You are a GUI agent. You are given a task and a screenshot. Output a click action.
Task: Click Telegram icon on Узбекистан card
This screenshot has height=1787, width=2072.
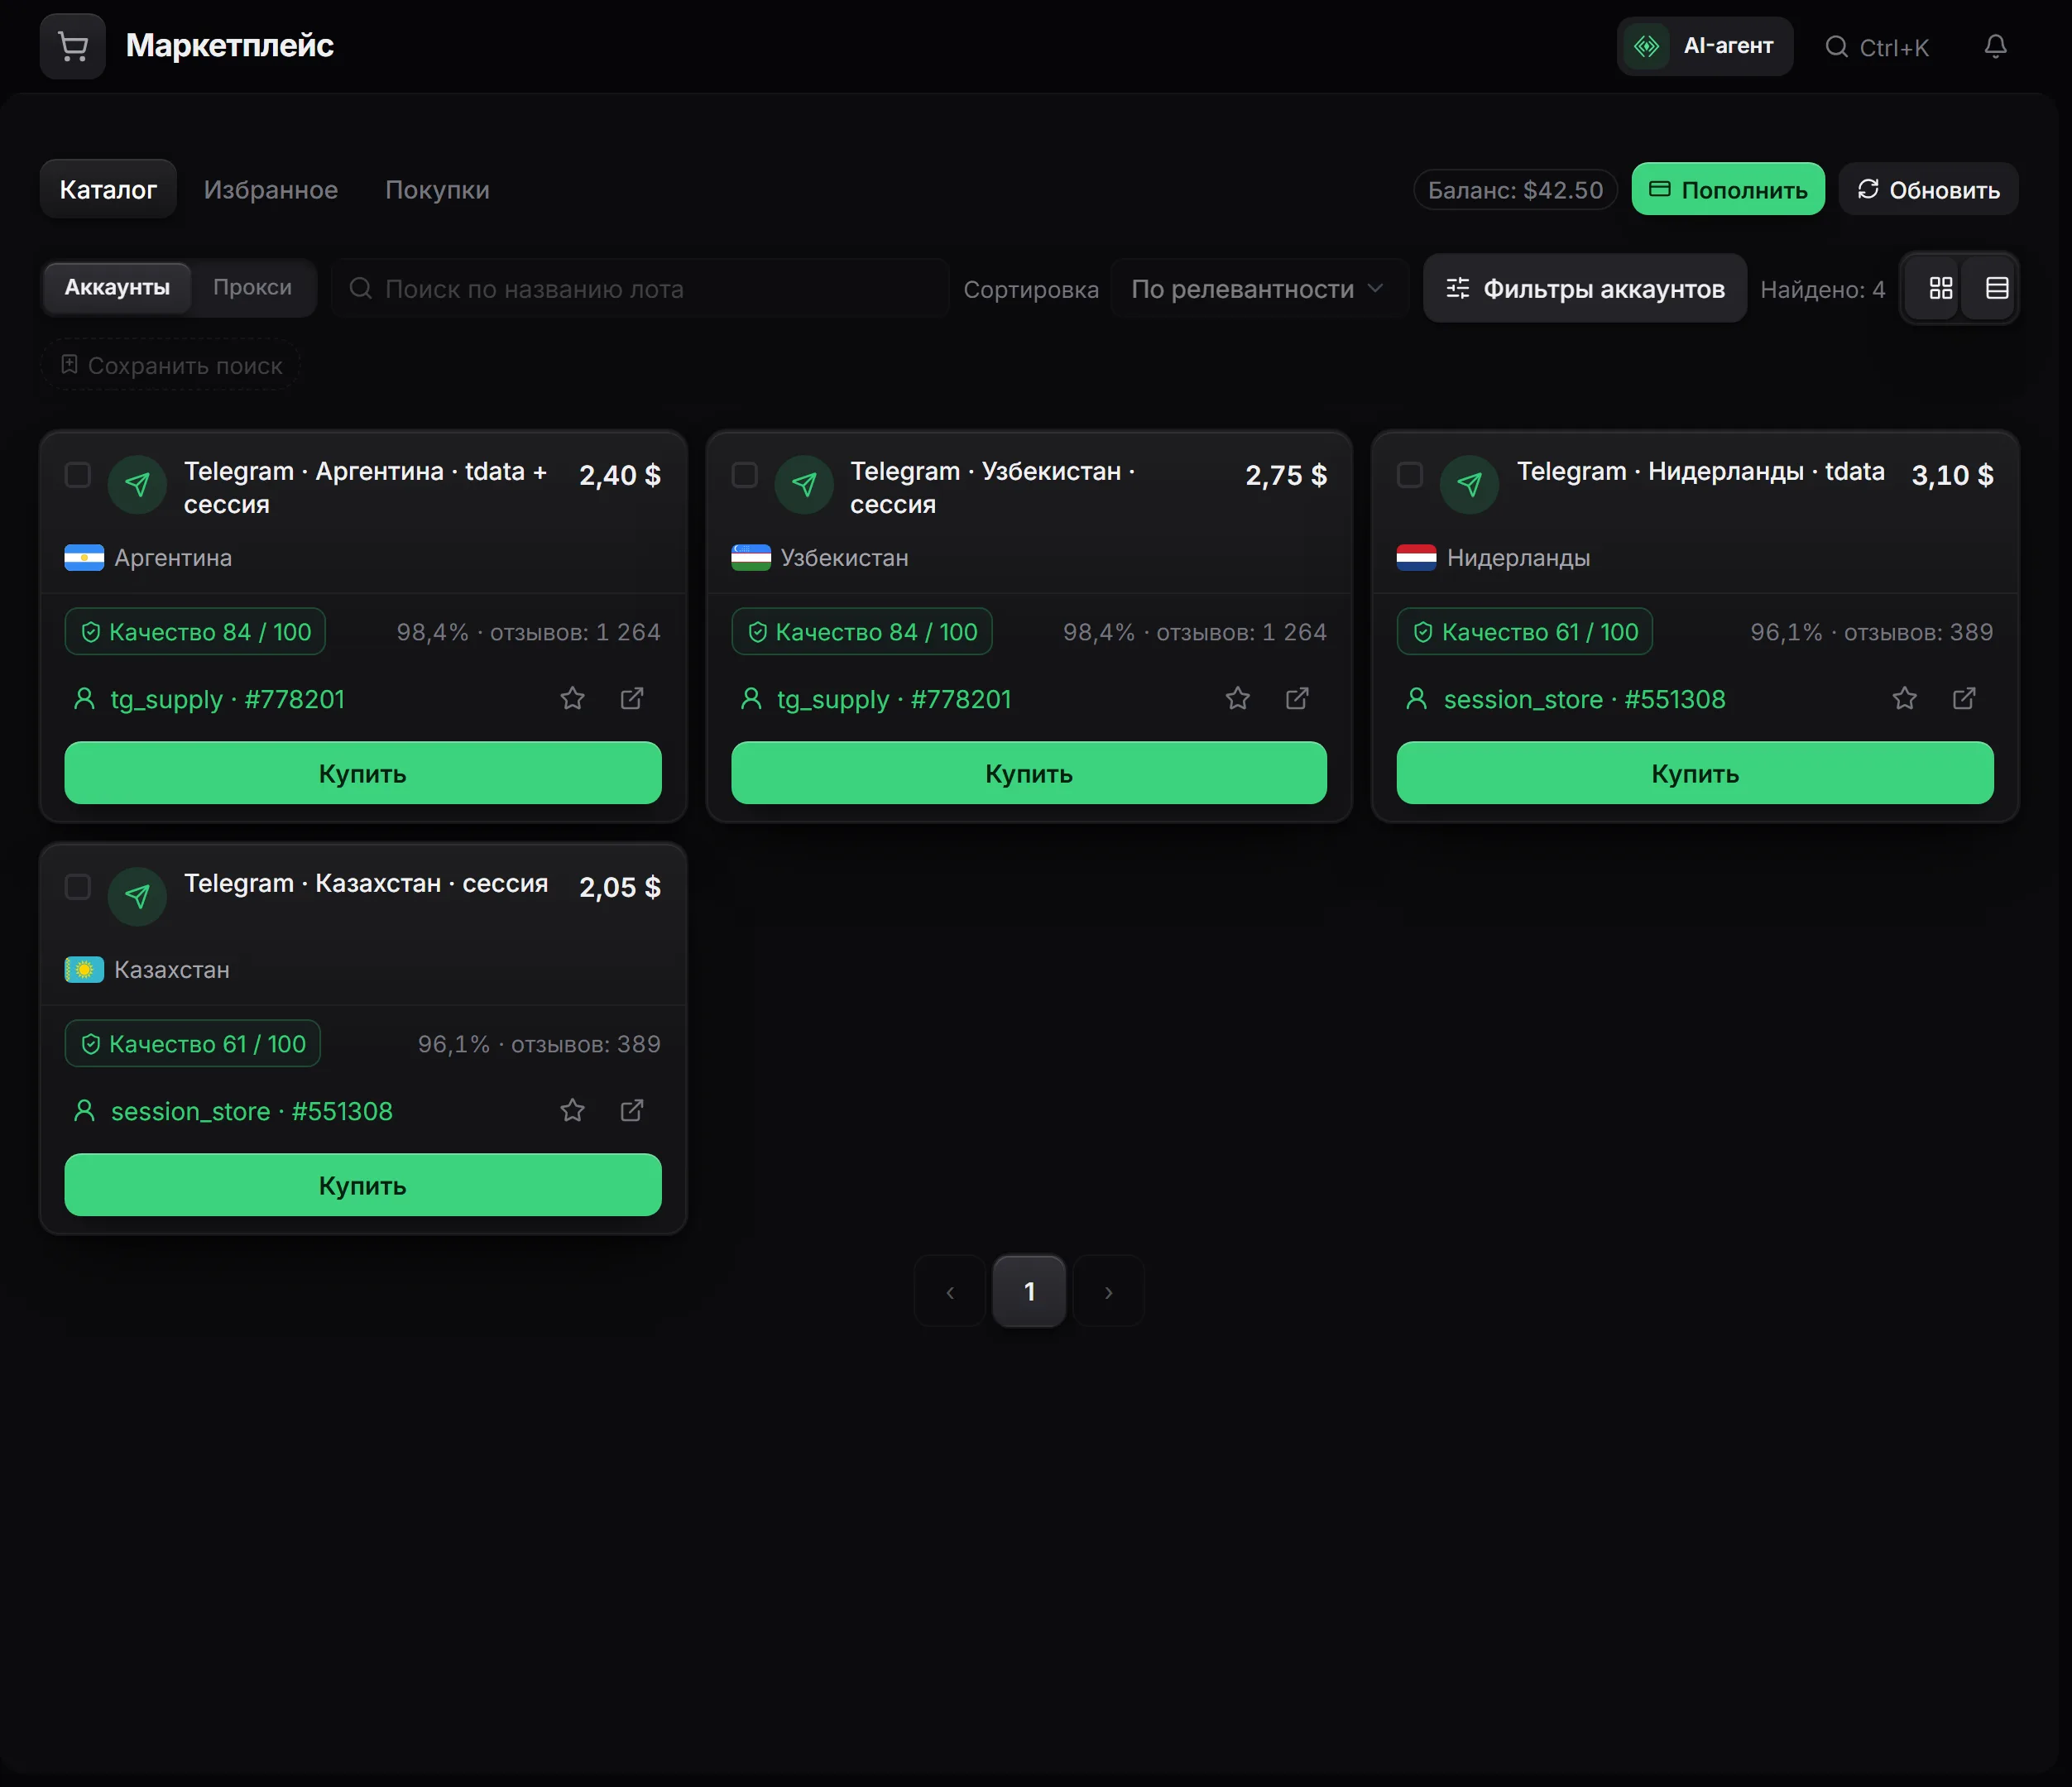pyautogui.click(x=804, y=485)
